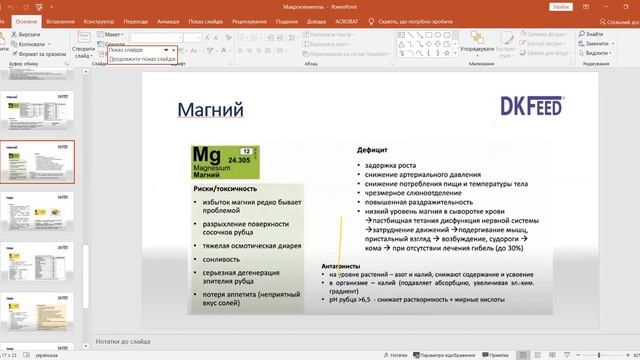The height and width of the screenshot is (360, 640).
Task: Click the Магний slide title text
Action: click(x=211, y=110)
